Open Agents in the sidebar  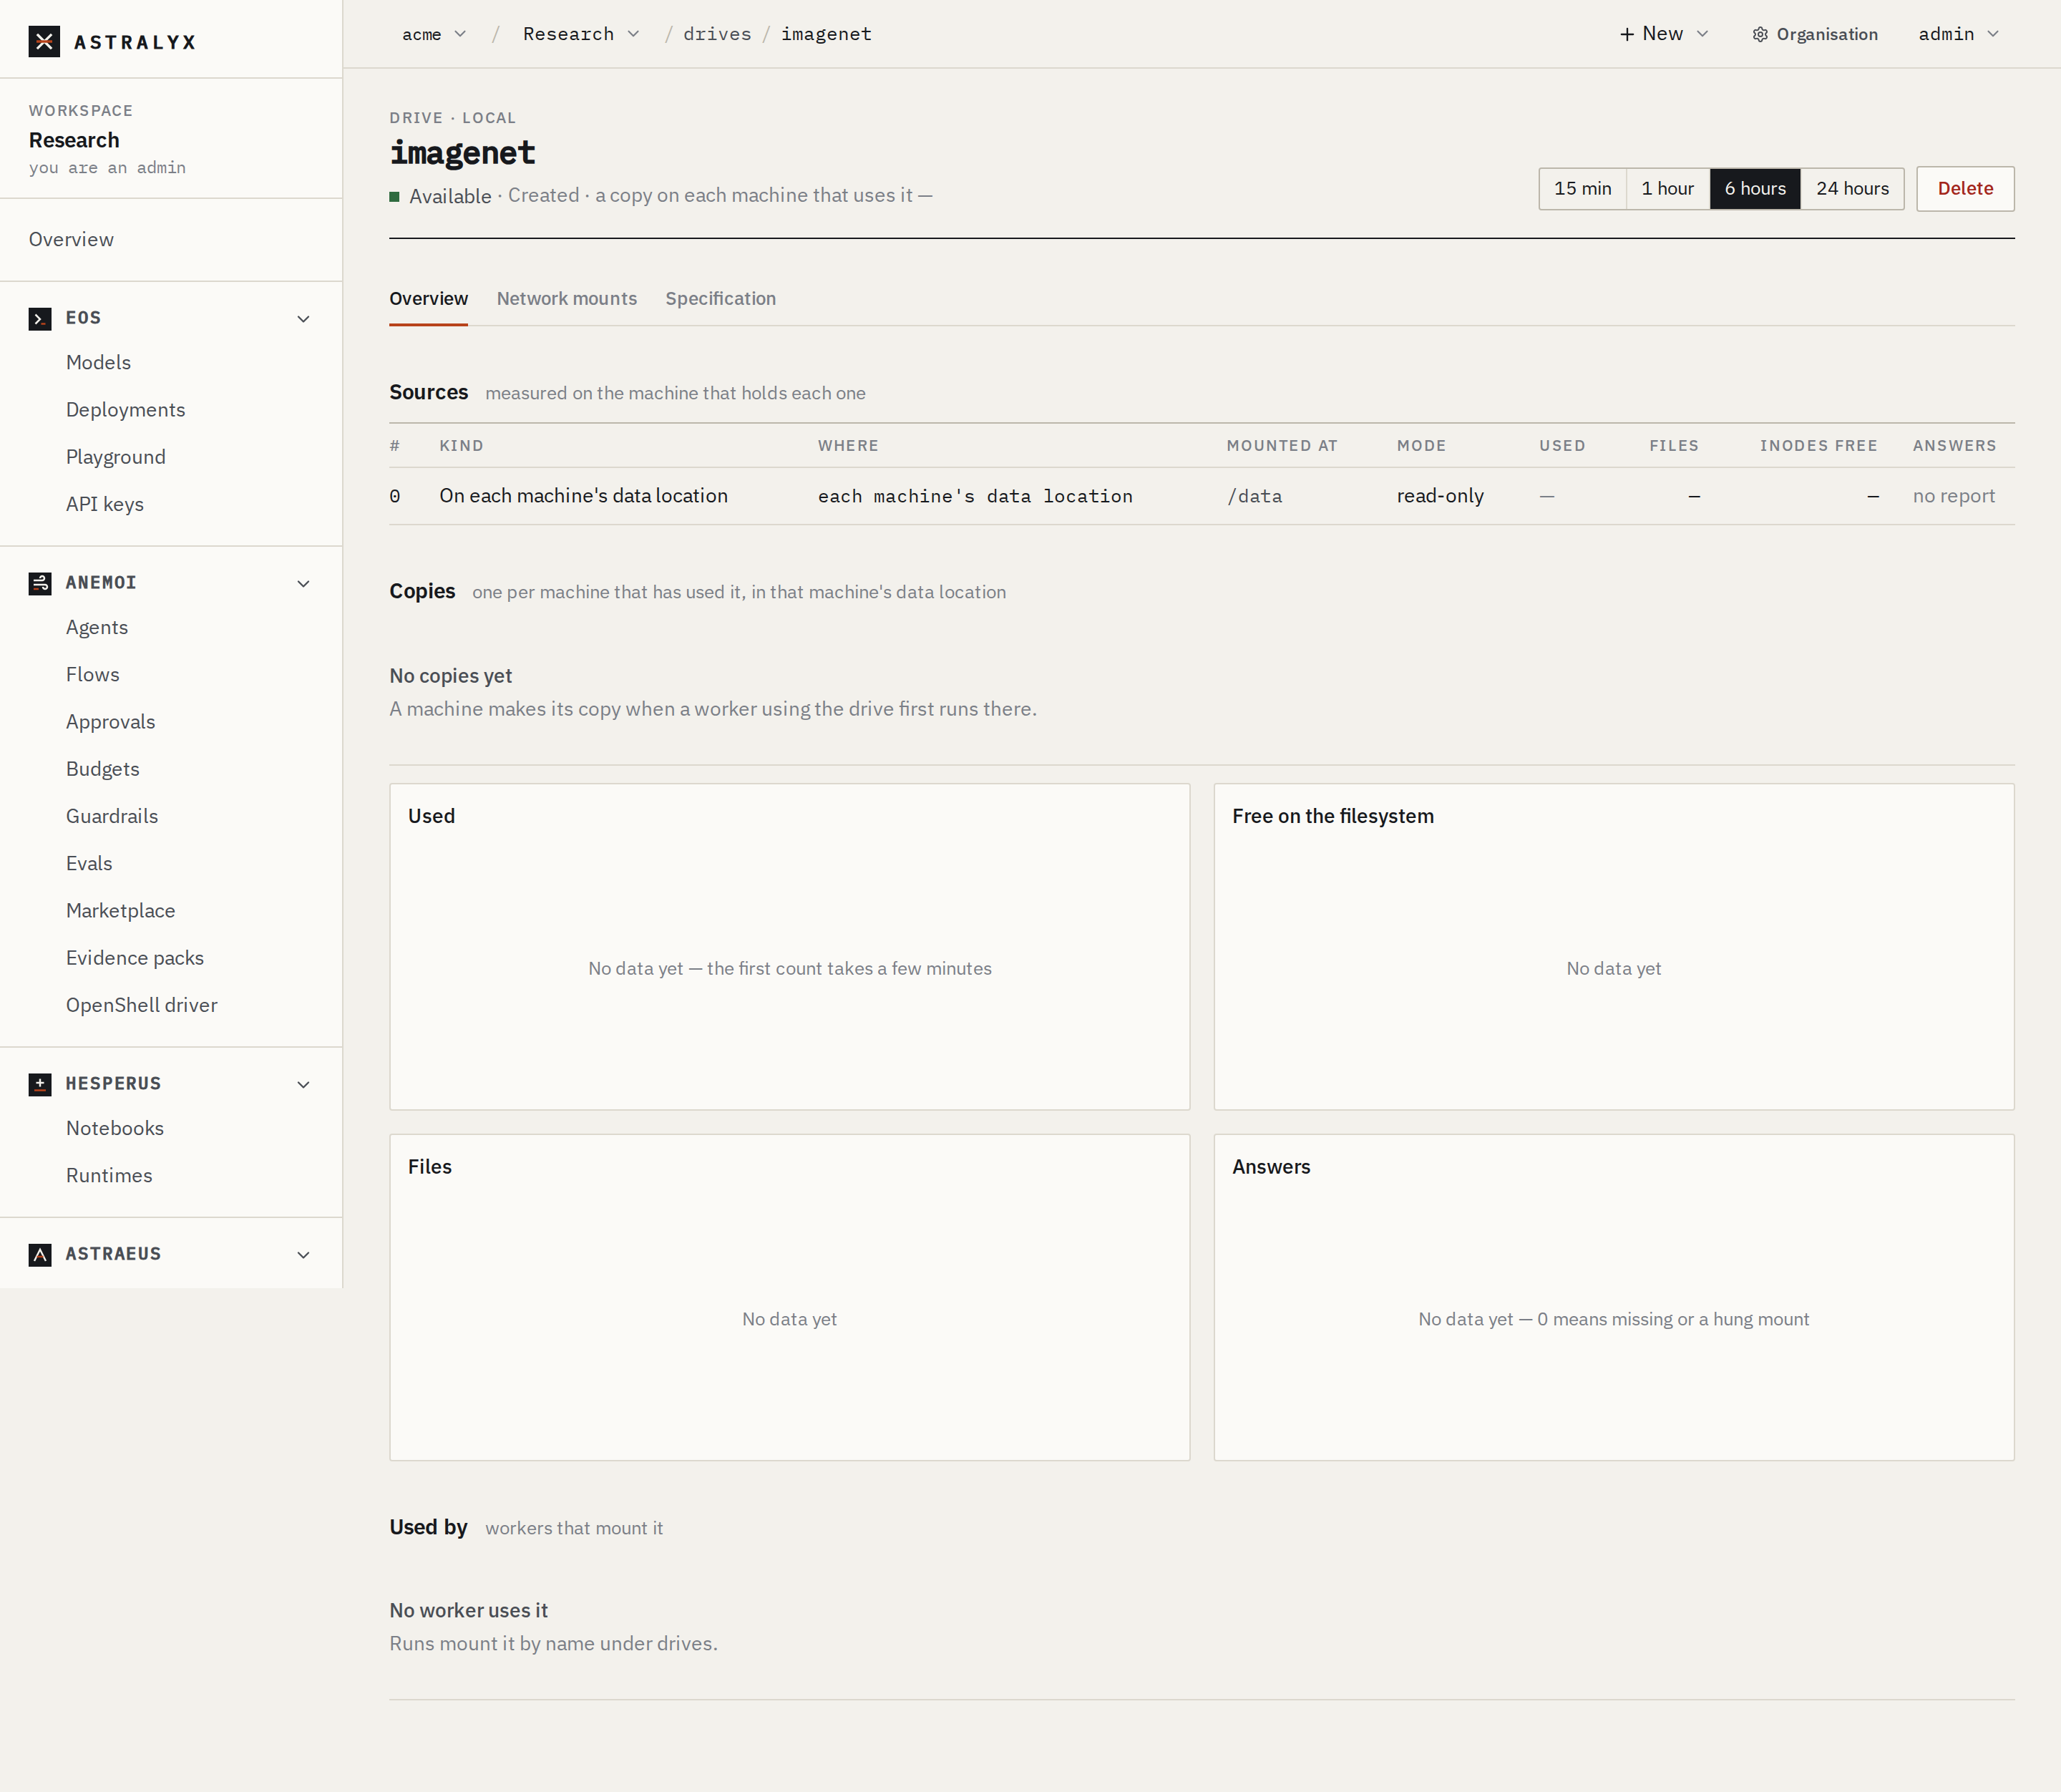[x=97, y=628]
